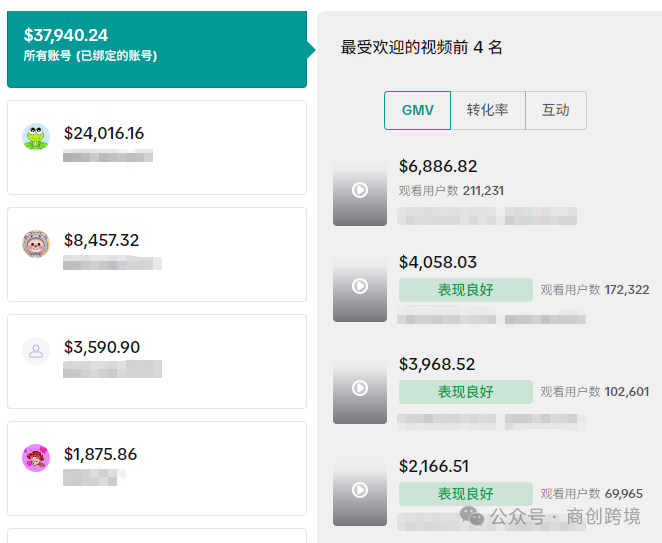Switch to the 互动 tab
The image size is (662, 543).
(x=555, y=110)
